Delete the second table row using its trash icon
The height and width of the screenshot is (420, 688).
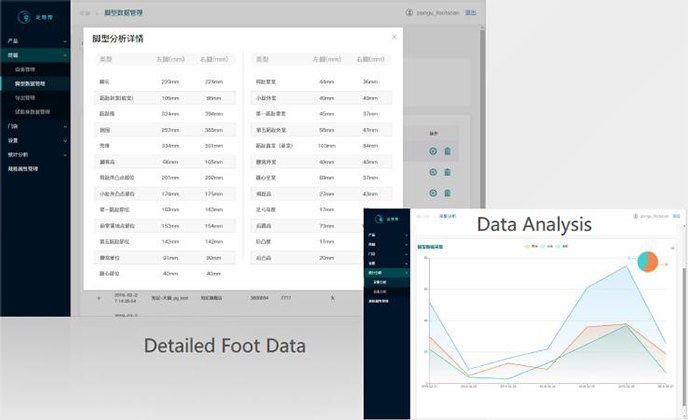coord(447,172)
